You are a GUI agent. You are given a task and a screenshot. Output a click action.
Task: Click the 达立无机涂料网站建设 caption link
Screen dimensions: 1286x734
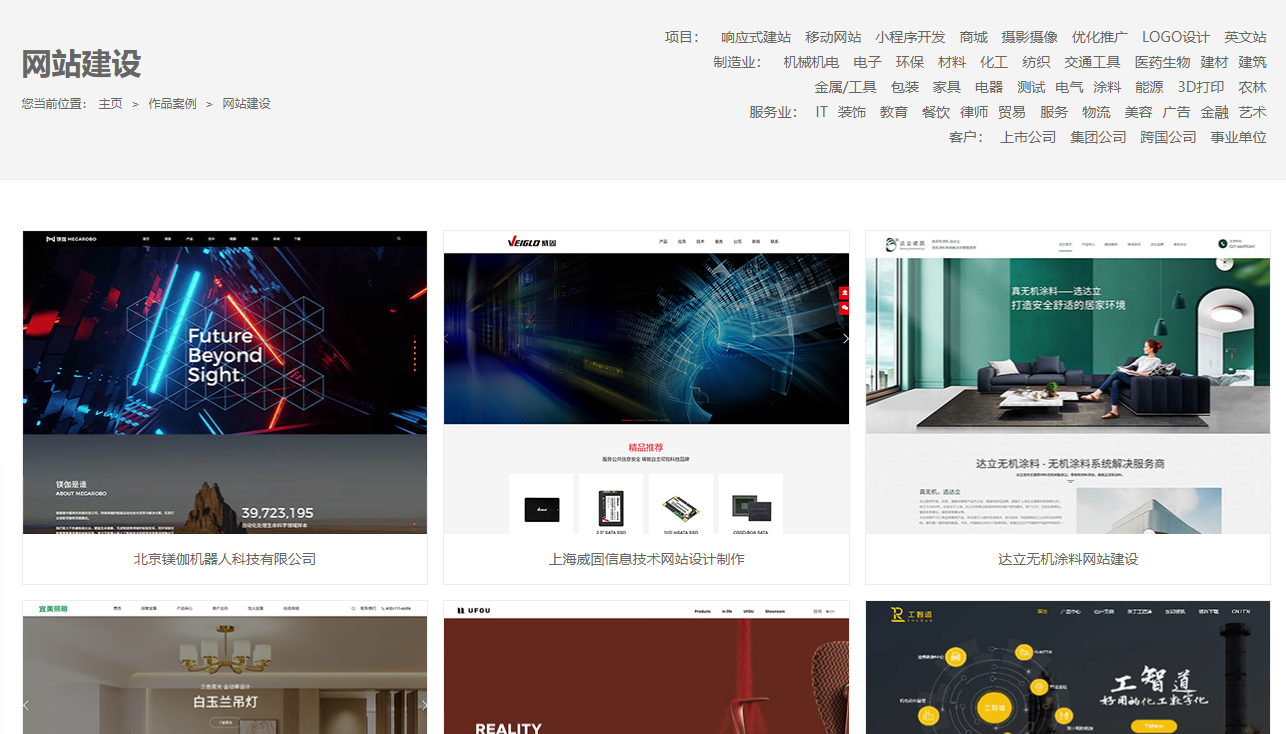point(1067,559)
